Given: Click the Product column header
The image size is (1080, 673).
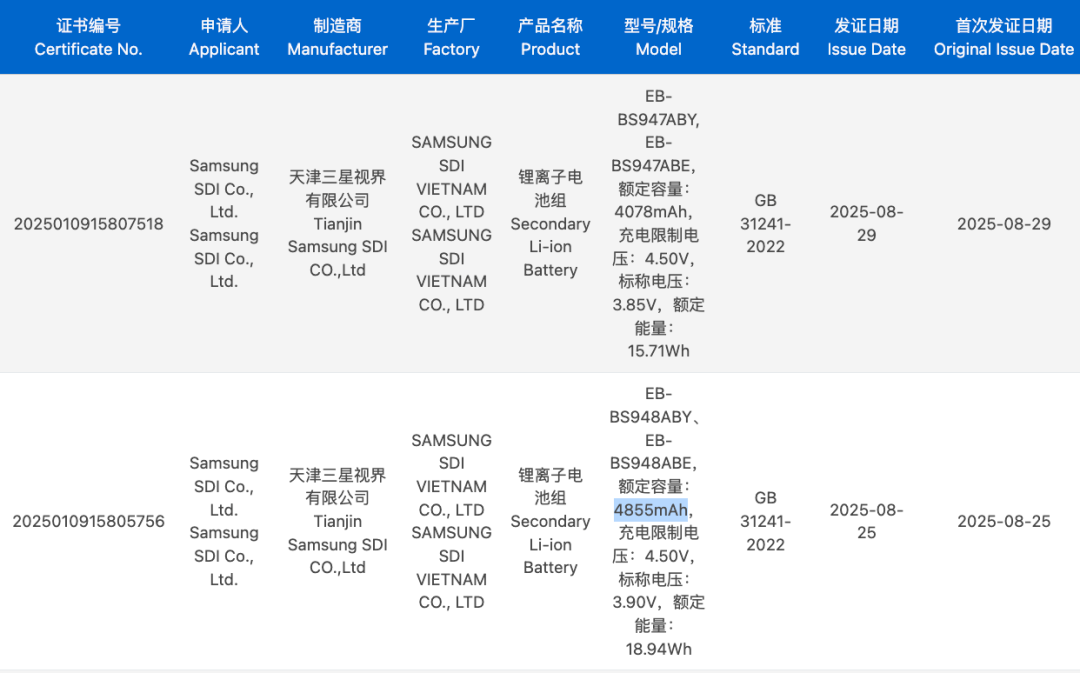Looking at the screenshot, I should click(550, 37).
